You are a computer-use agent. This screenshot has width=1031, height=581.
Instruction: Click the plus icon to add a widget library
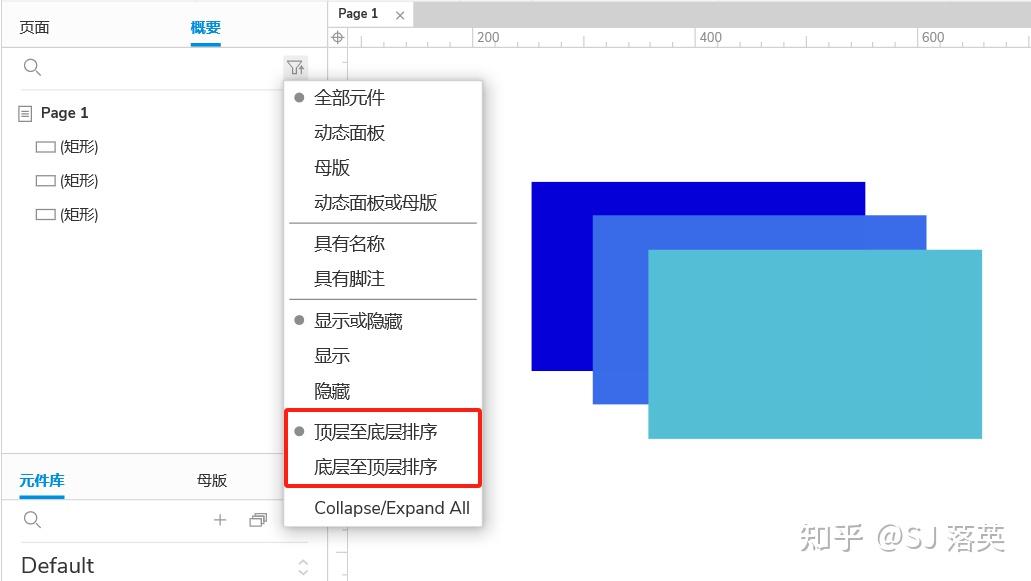click(x=220, y=519)
